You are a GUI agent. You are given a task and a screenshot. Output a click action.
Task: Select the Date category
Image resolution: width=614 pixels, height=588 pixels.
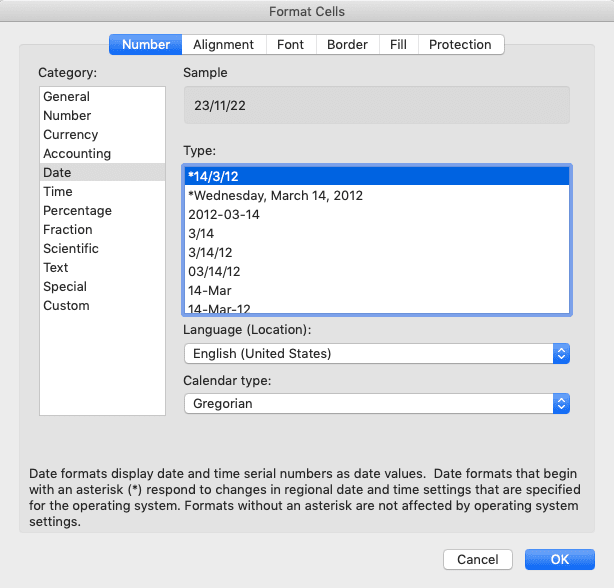coord(103,172)
